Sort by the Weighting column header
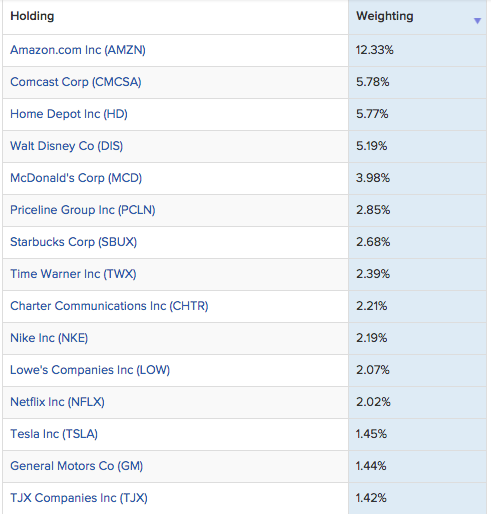 point(385,16)
